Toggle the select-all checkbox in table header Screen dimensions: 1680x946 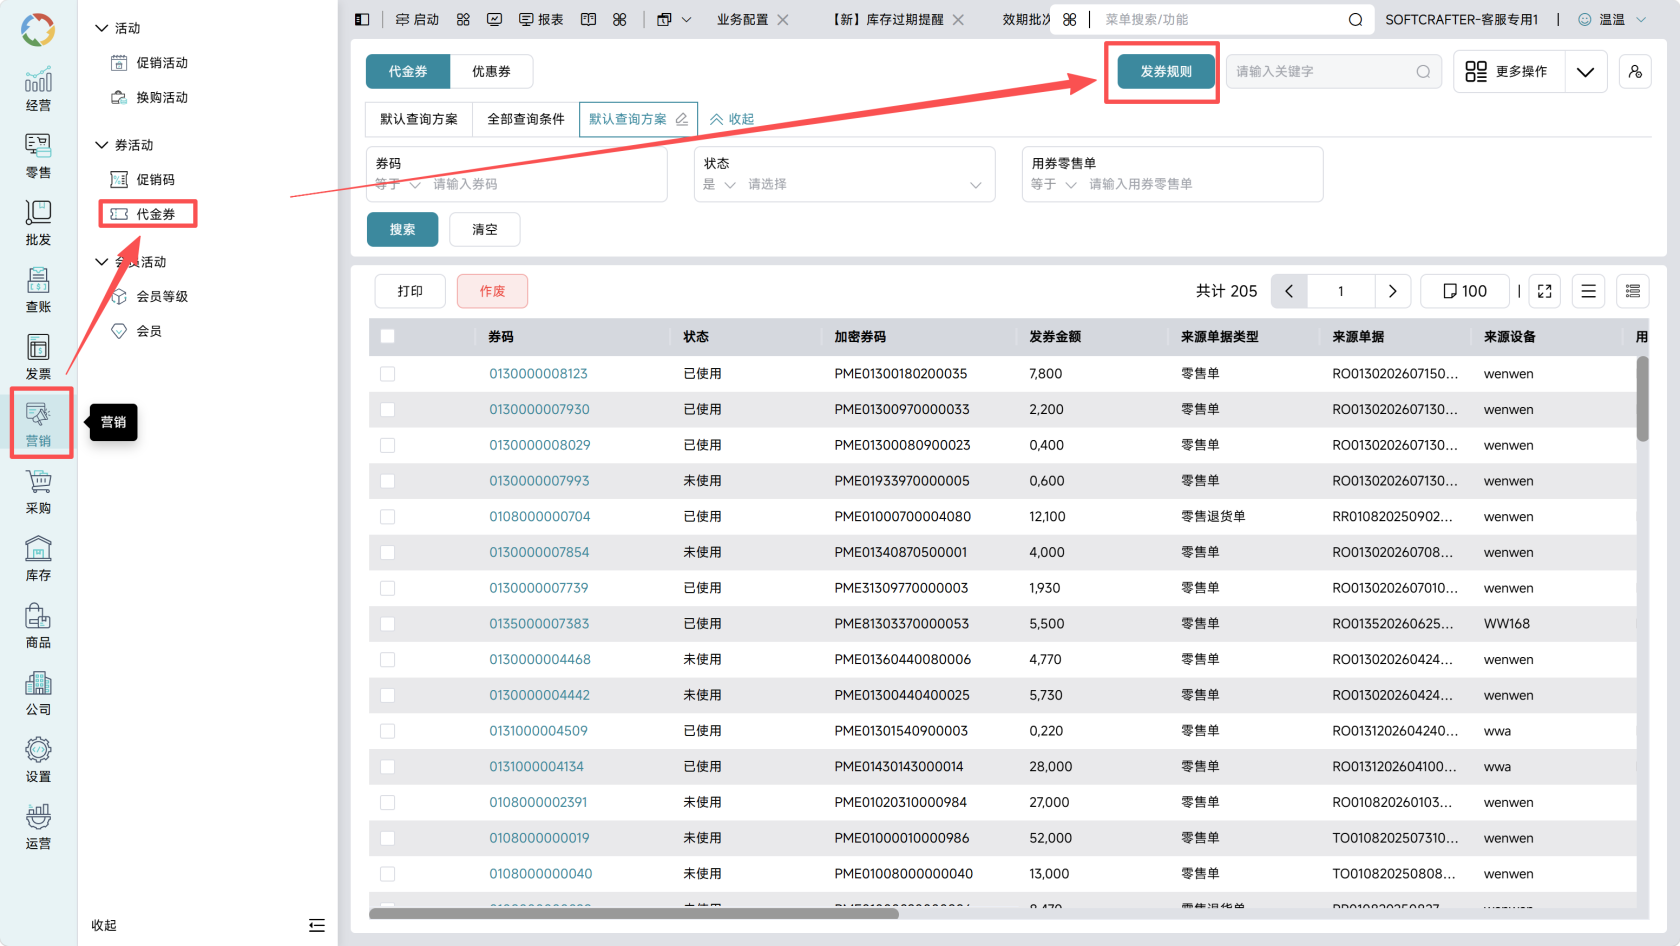pos(387,337)
